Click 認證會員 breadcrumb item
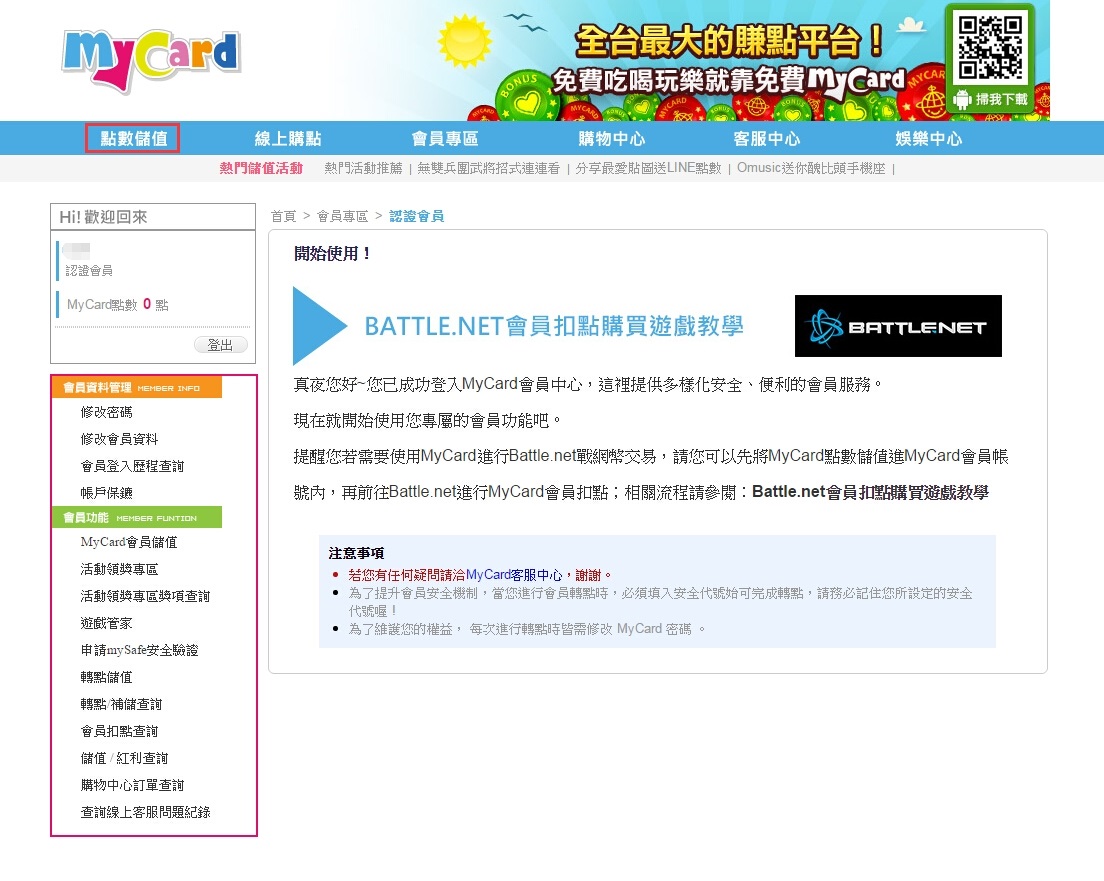The height and width of the screenshot is (881, 1104). click(x=416, y=216)
